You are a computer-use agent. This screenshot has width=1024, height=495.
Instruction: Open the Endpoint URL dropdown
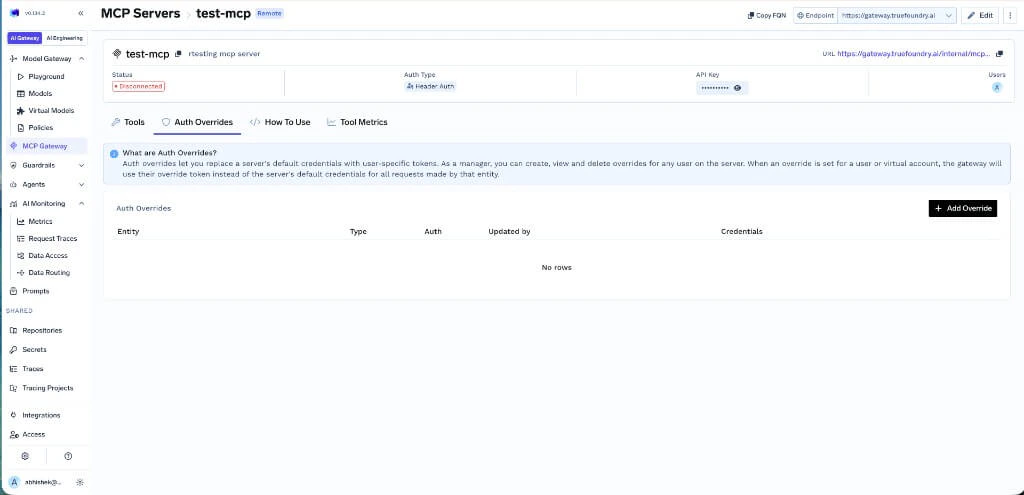click(x=897, y=15)
